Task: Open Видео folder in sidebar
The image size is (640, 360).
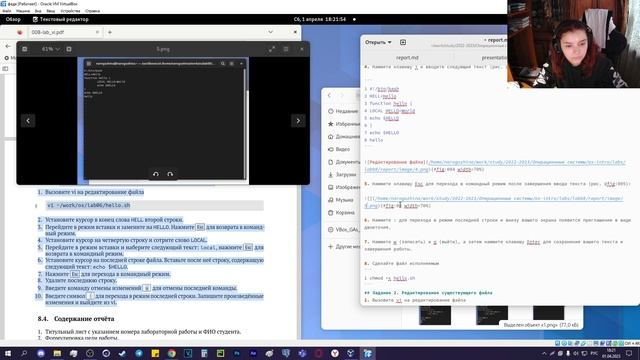Action: 339,149
